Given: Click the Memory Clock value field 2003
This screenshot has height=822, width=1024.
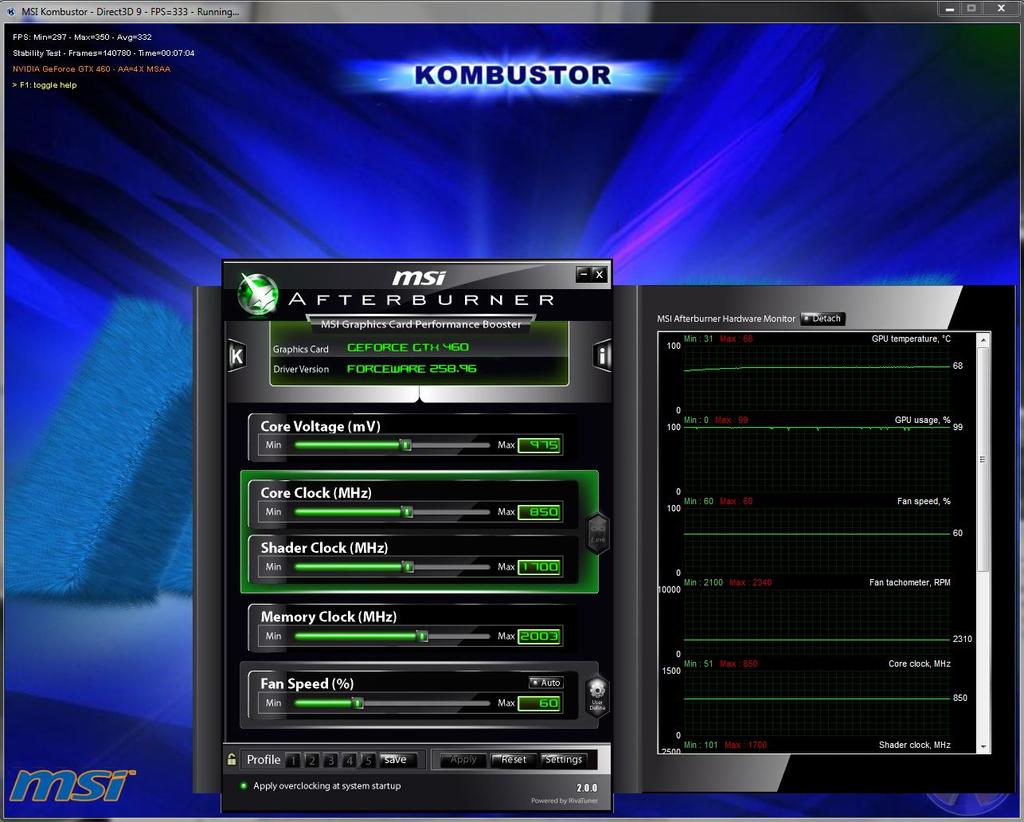Looking at the screenshot, I should tap(539, 636).
